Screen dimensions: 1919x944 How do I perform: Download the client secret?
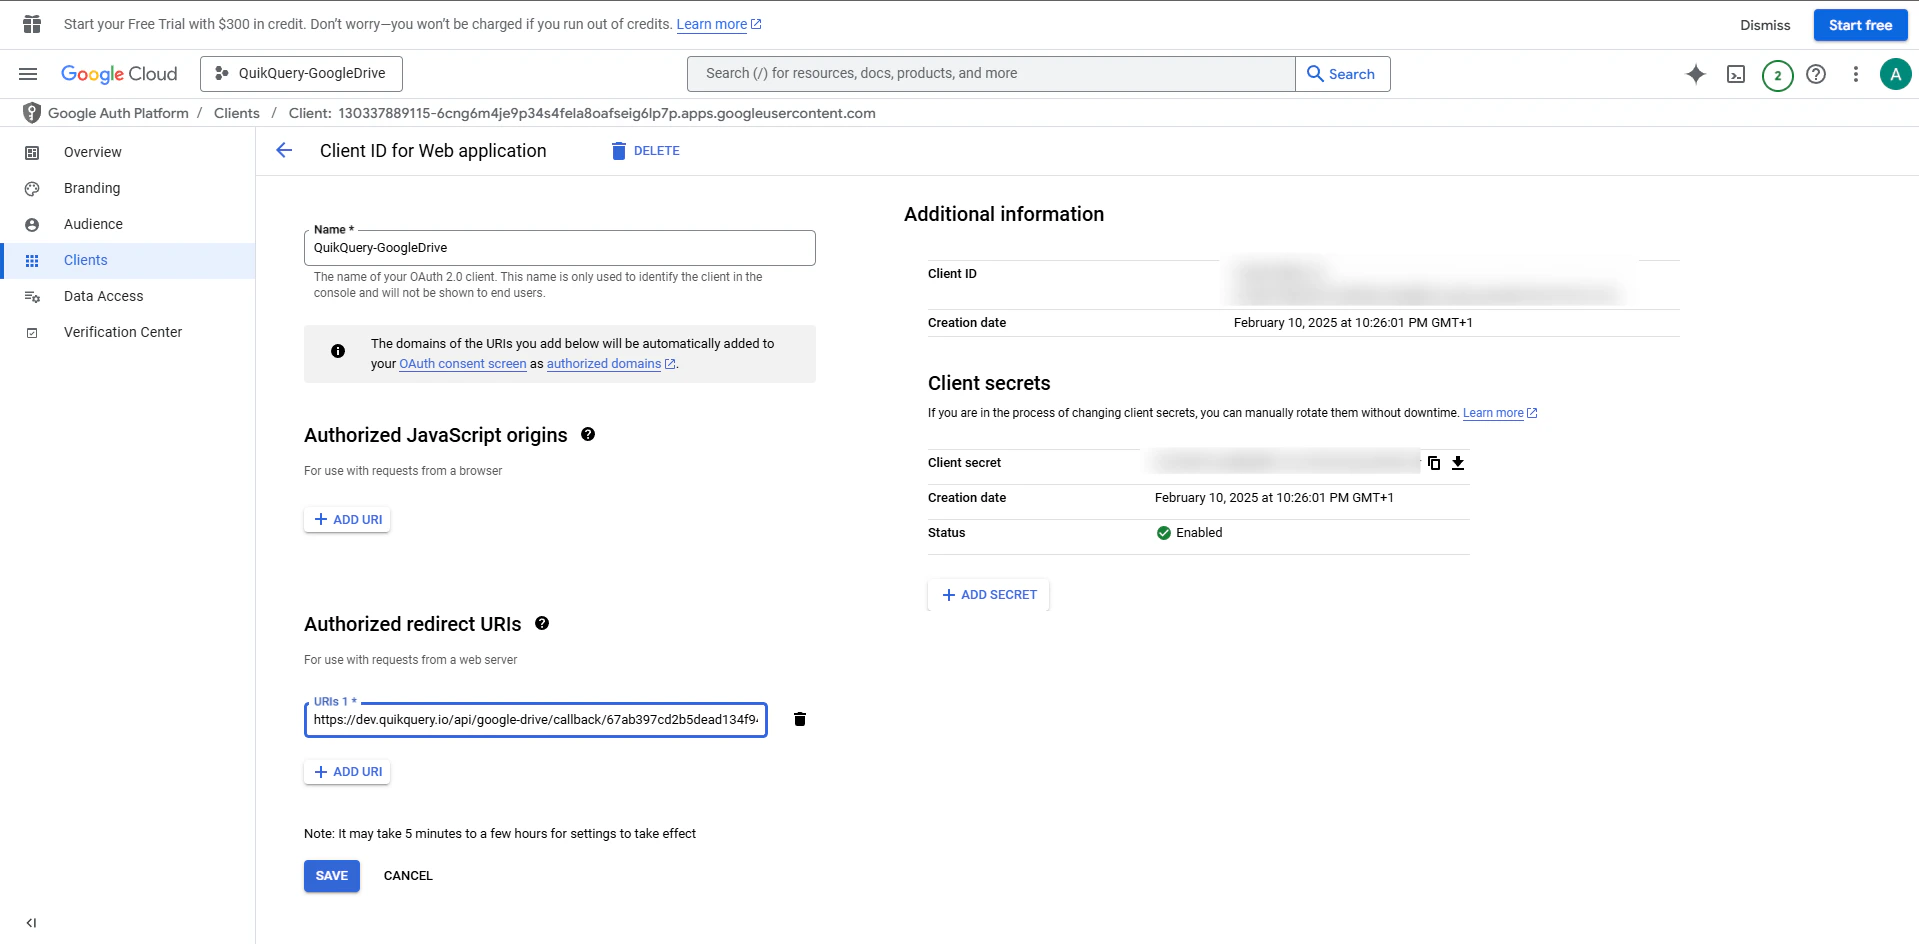click(1458, 462)
